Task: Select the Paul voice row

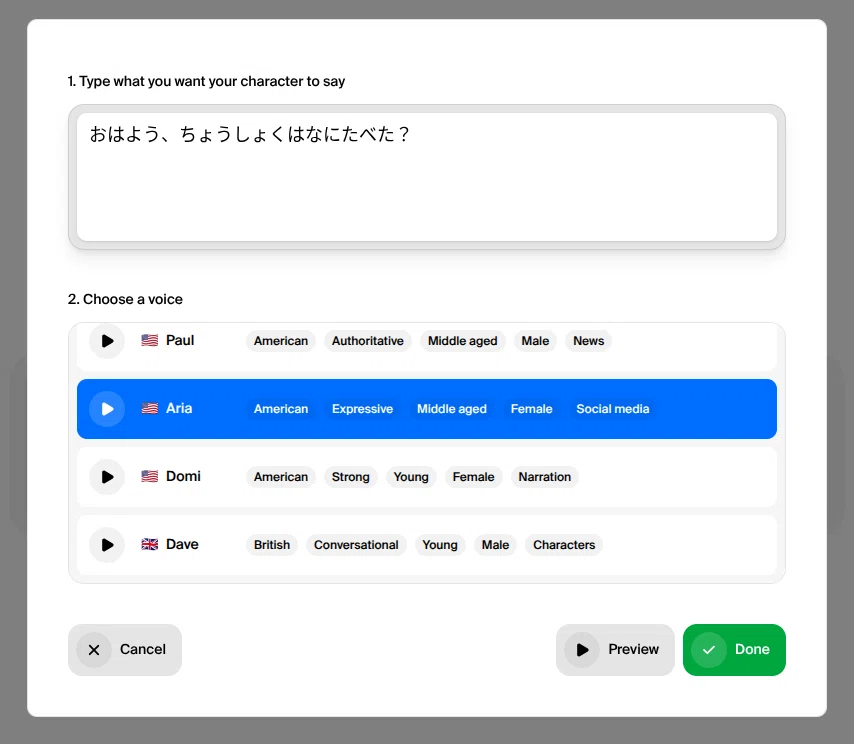Action: [427, 347]
